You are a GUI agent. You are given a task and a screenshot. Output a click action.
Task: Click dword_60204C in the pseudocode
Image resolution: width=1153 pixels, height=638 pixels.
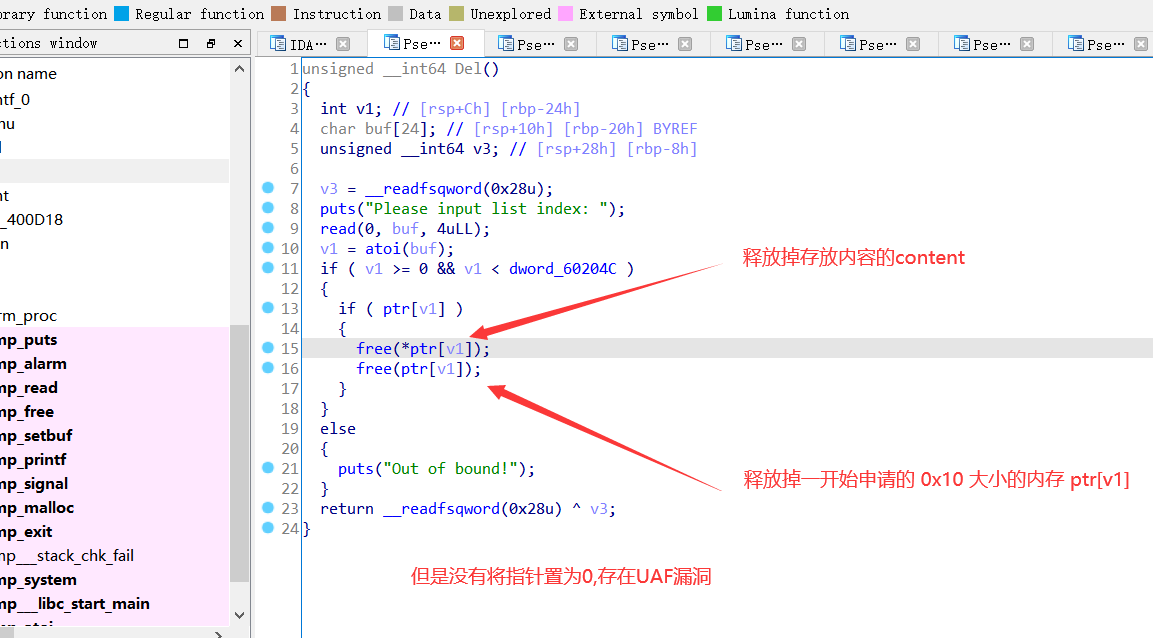pyautogui.click(x=562, y=268)
